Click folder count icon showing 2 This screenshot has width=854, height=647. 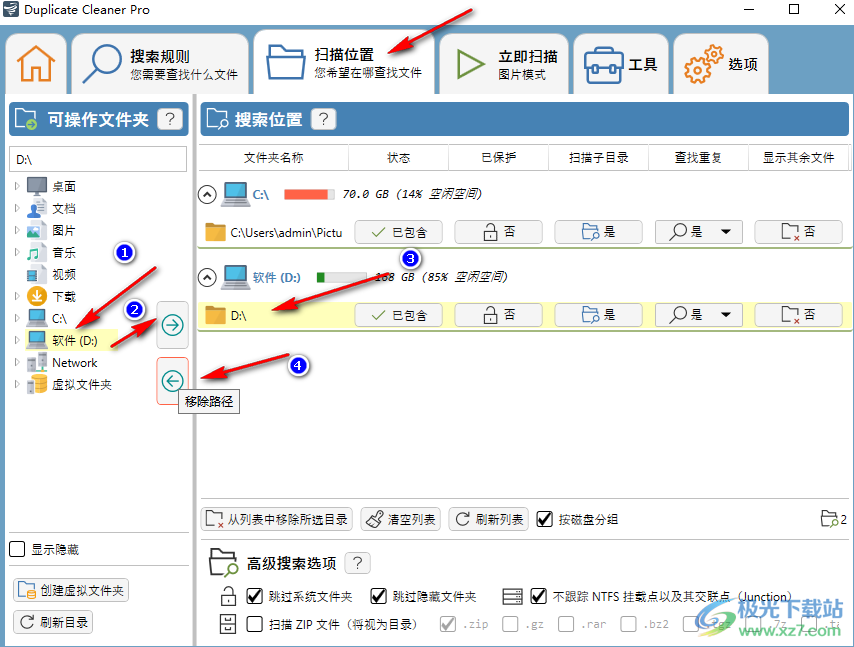833,519
